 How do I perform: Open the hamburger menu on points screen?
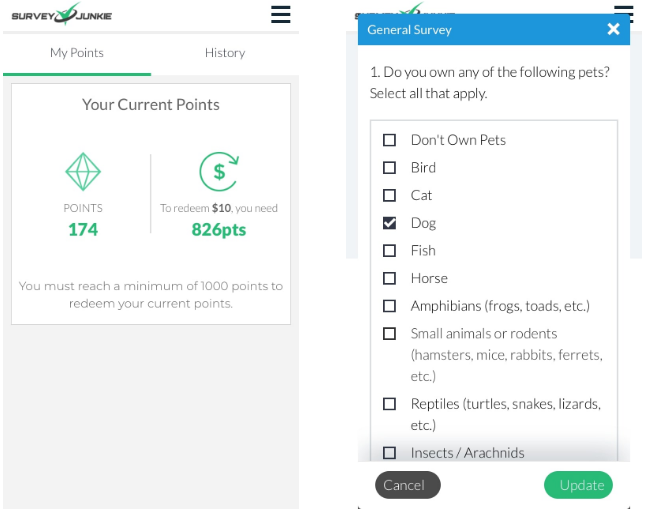[281, 15]
